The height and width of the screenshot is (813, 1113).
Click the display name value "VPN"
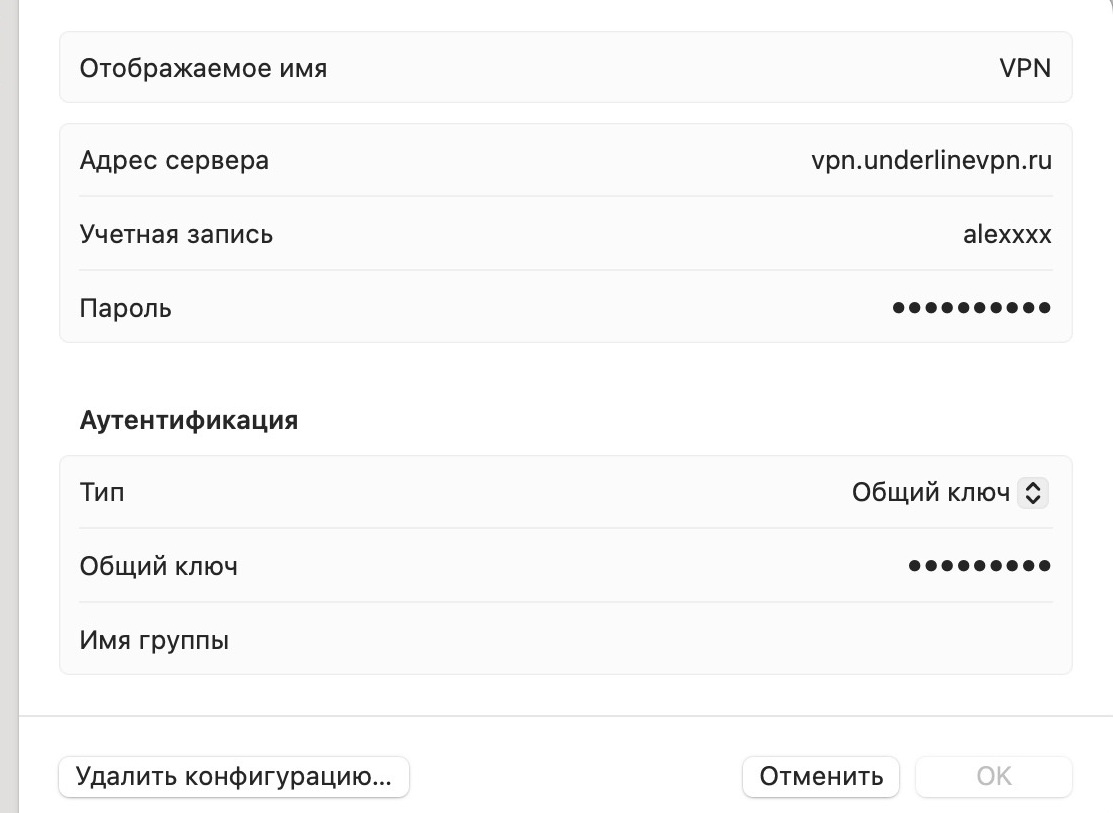click(1025, 69)
